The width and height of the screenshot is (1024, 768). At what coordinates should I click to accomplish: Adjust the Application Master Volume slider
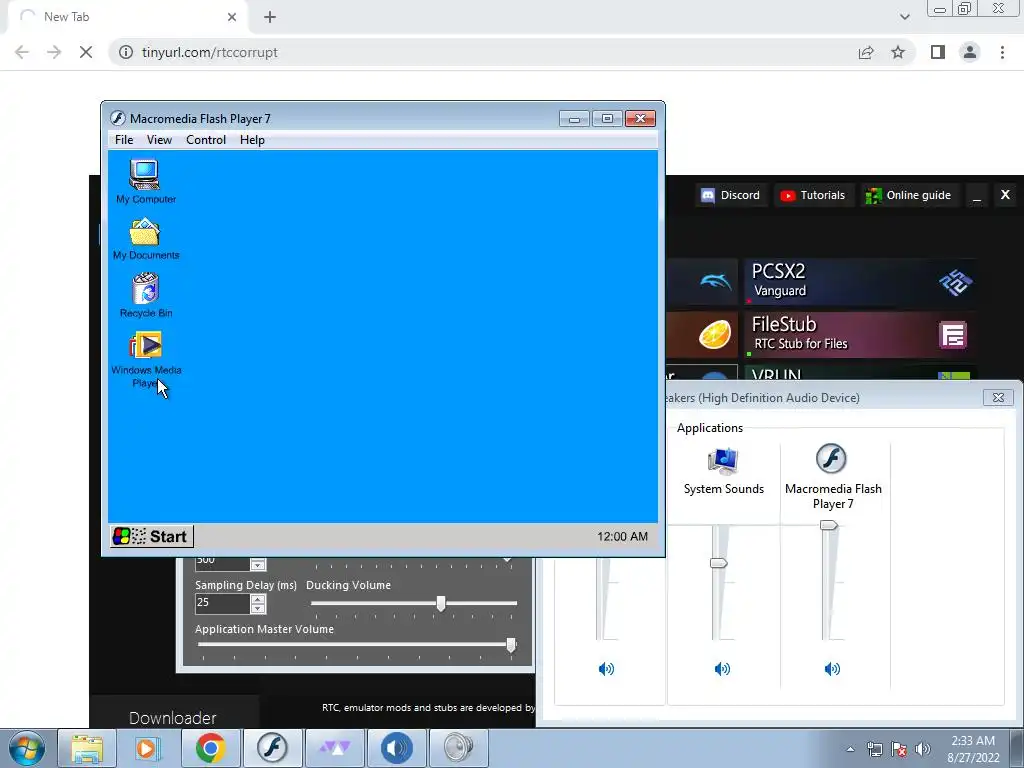(511, 645)
